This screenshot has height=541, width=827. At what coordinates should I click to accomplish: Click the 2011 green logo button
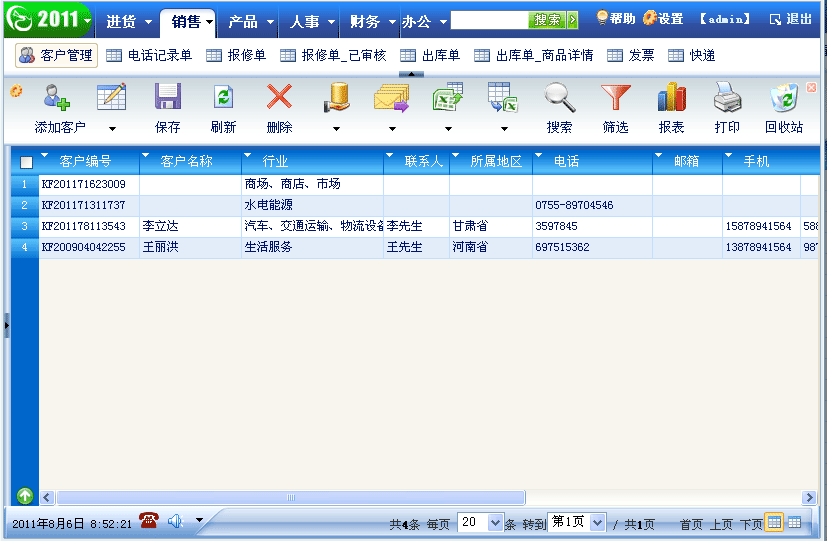(49, 20)
